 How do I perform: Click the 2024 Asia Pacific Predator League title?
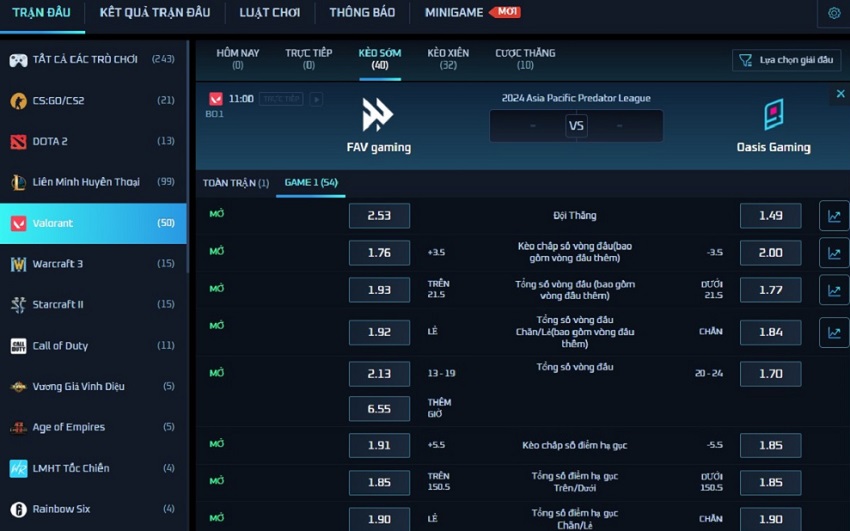click(576, 98)
